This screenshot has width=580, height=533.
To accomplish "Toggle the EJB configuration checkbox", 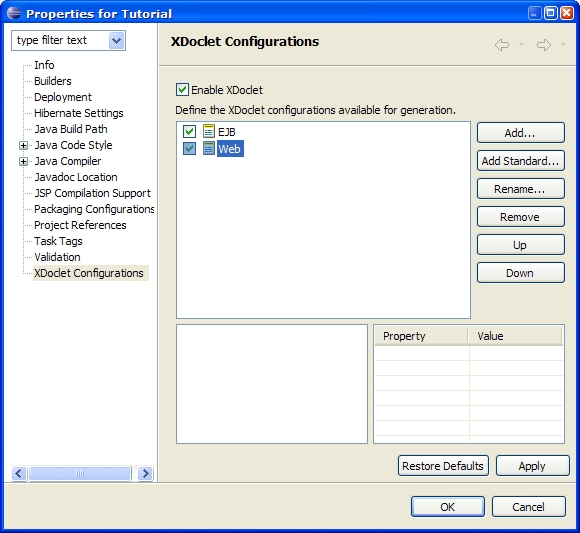I will point(189,131).
